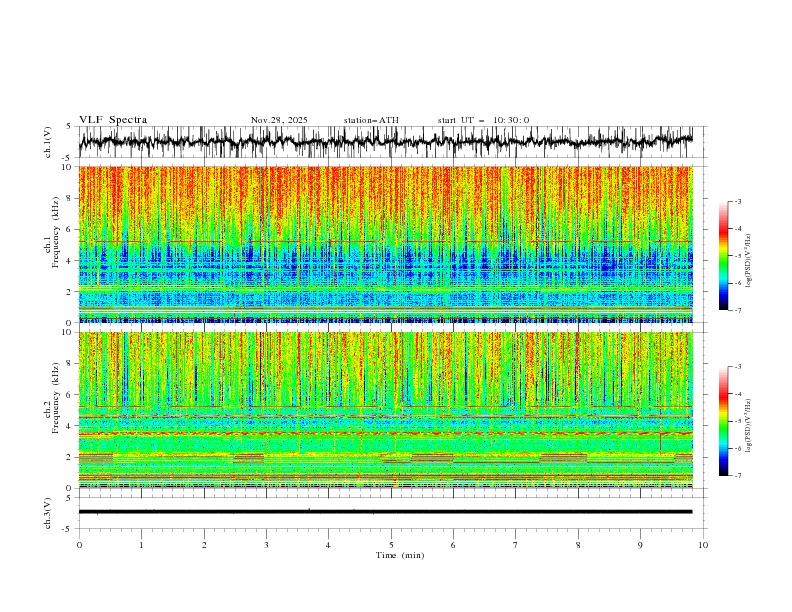Click the "Time (min)" x-axis label
Screen dimensions: 792x612
coord(400,555)
